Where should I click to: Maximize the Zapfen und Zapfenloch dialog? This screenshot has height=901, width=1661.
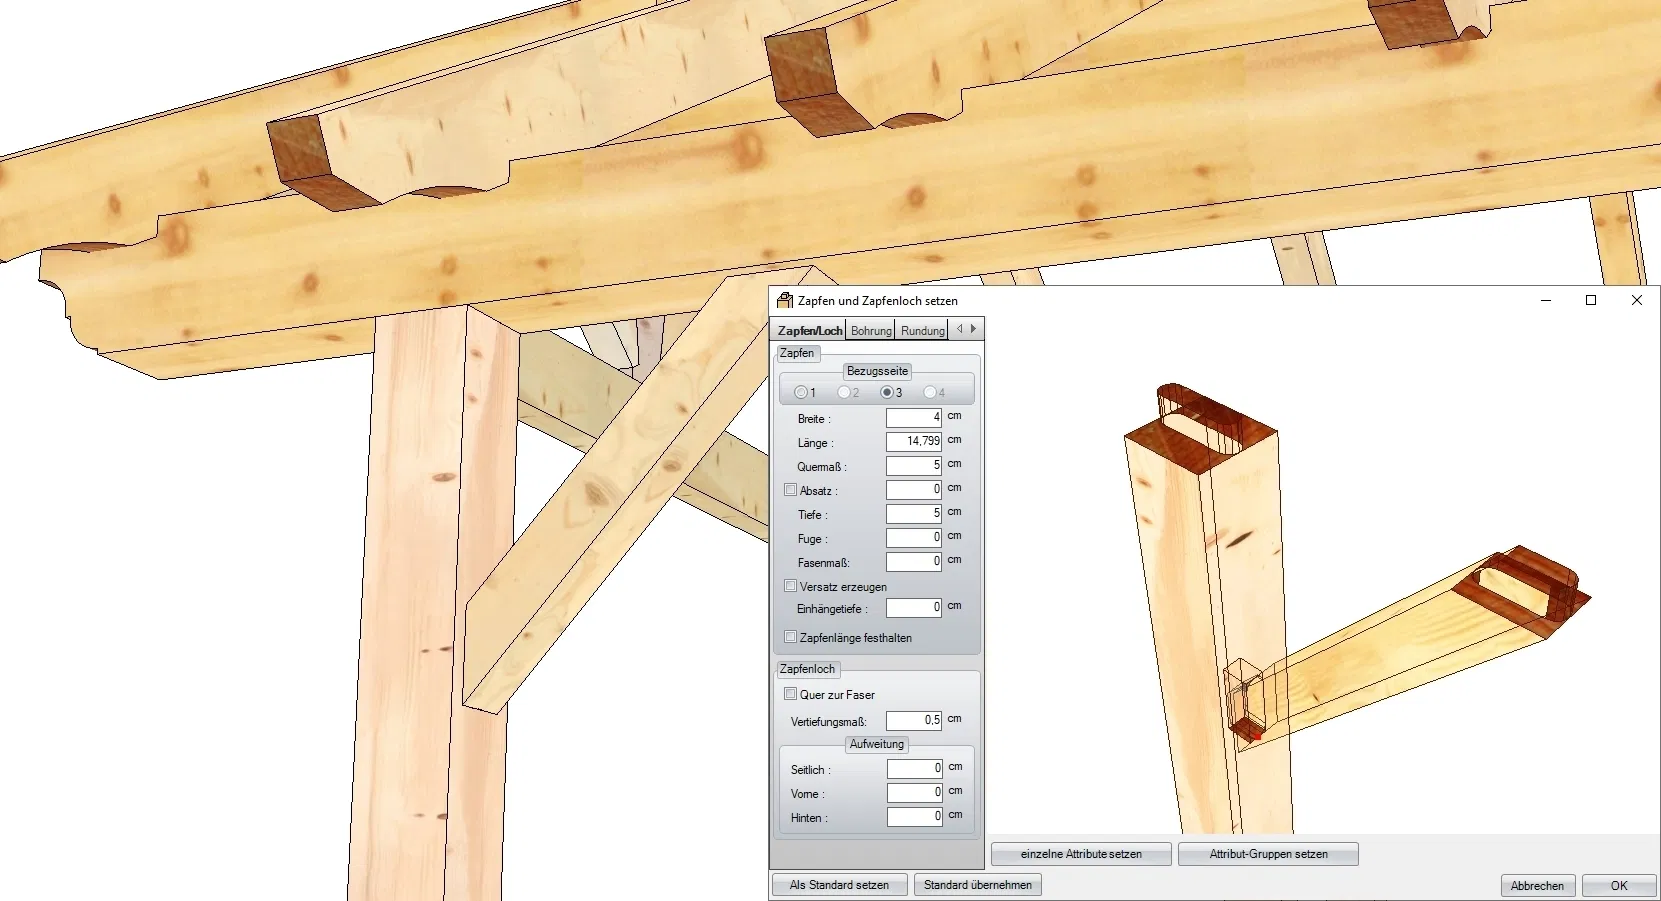coord(1591,300)
